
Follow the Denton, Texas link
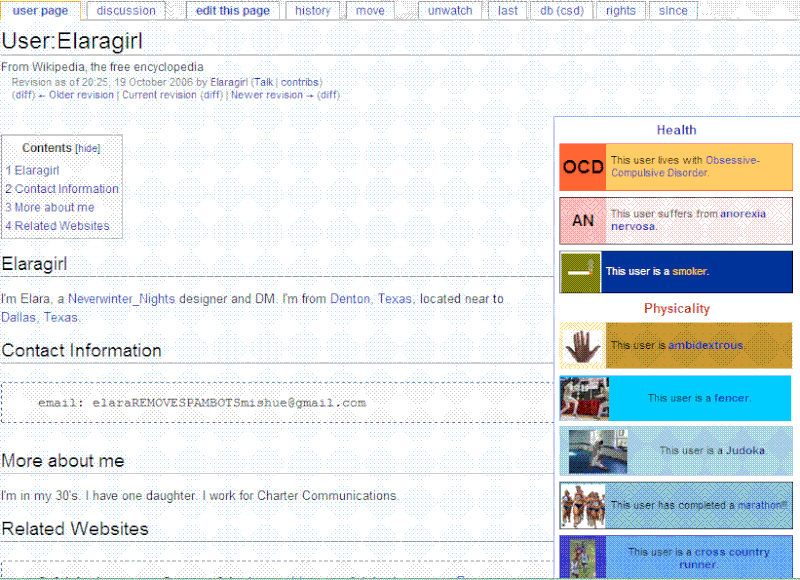coord(373,299)
